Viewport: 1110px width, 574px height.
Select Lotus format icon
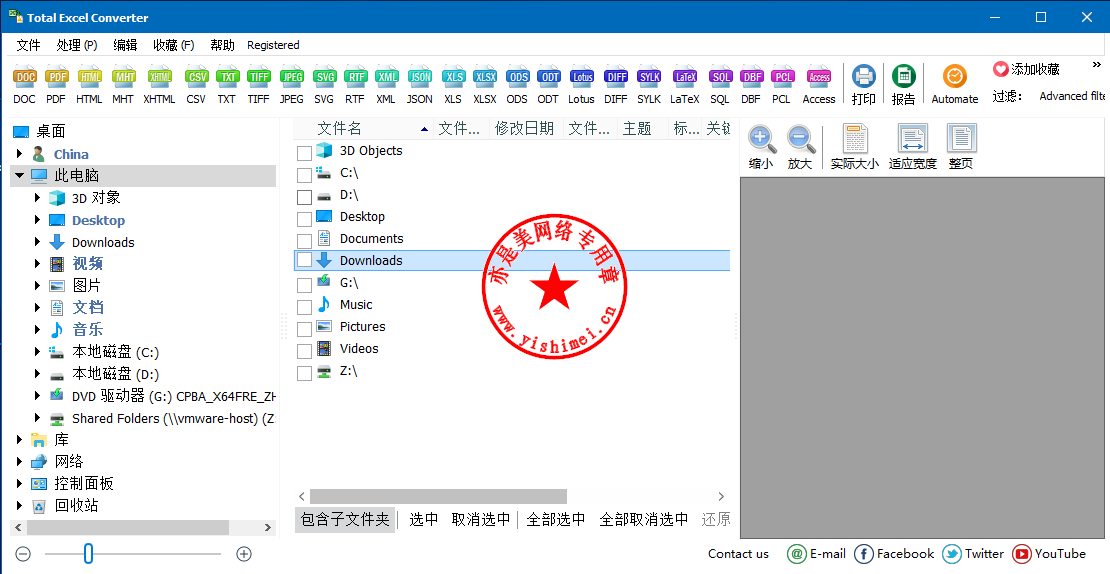click(x=582, y=85)
